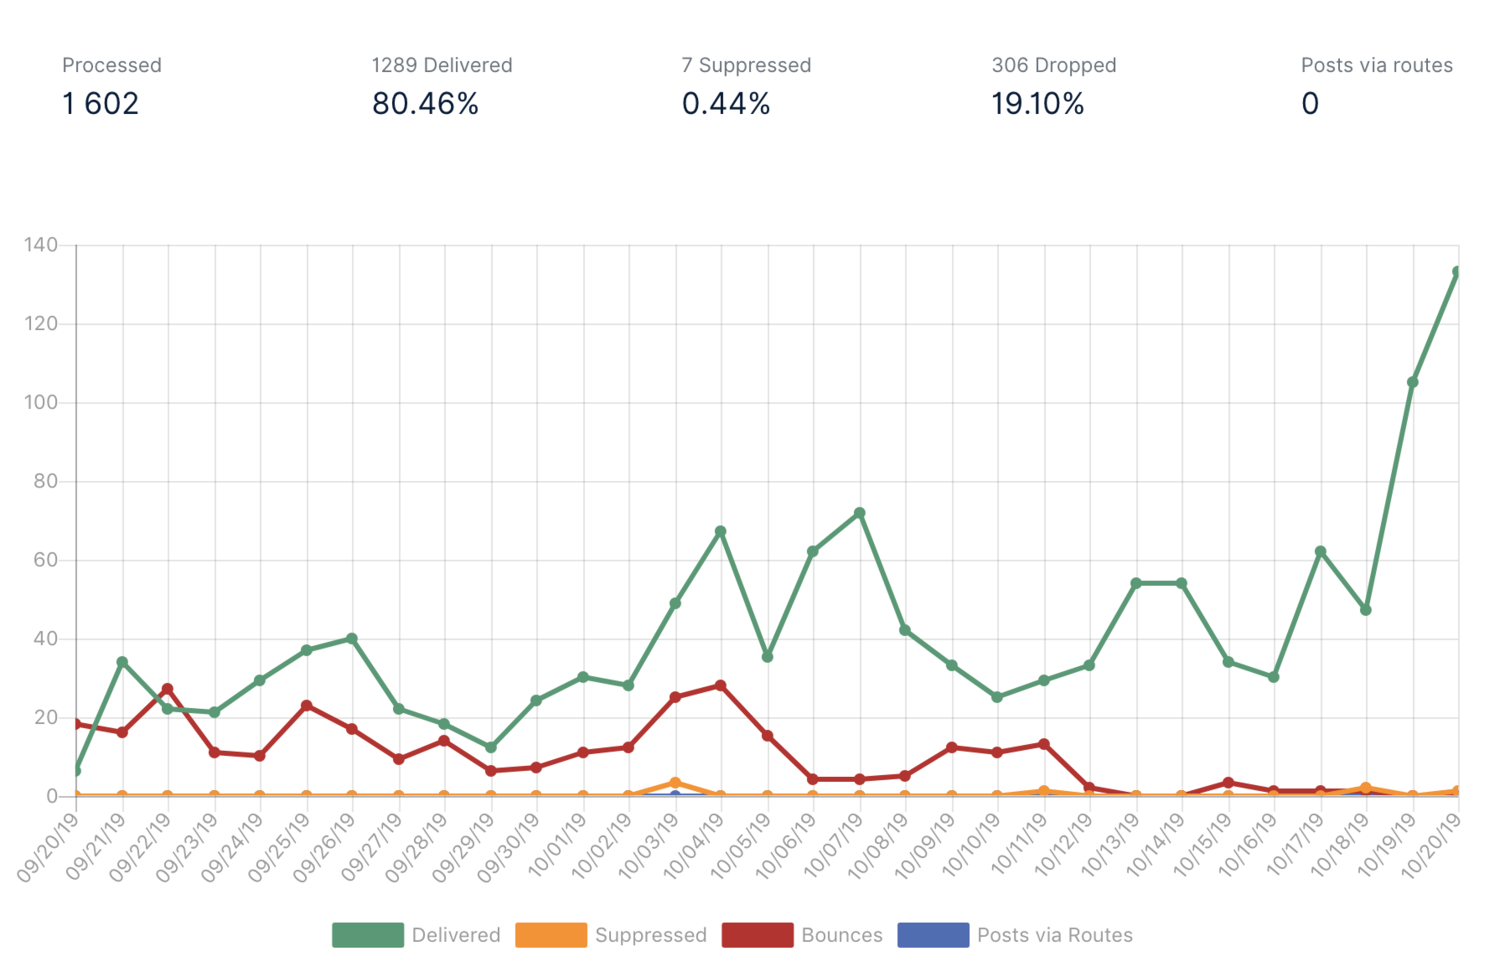Click the orange Suppressed legend swatch
1500x972 pixels.
tap(551, 935)
